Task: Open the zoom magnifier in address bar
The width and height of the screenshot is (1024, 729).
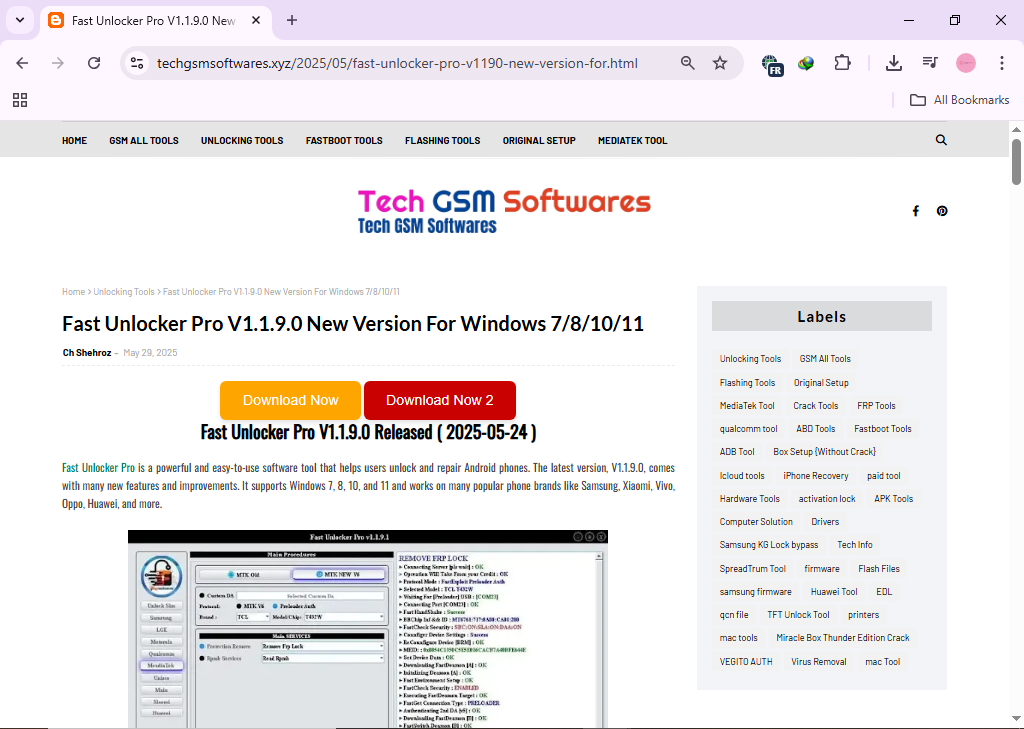Action: 688,63
